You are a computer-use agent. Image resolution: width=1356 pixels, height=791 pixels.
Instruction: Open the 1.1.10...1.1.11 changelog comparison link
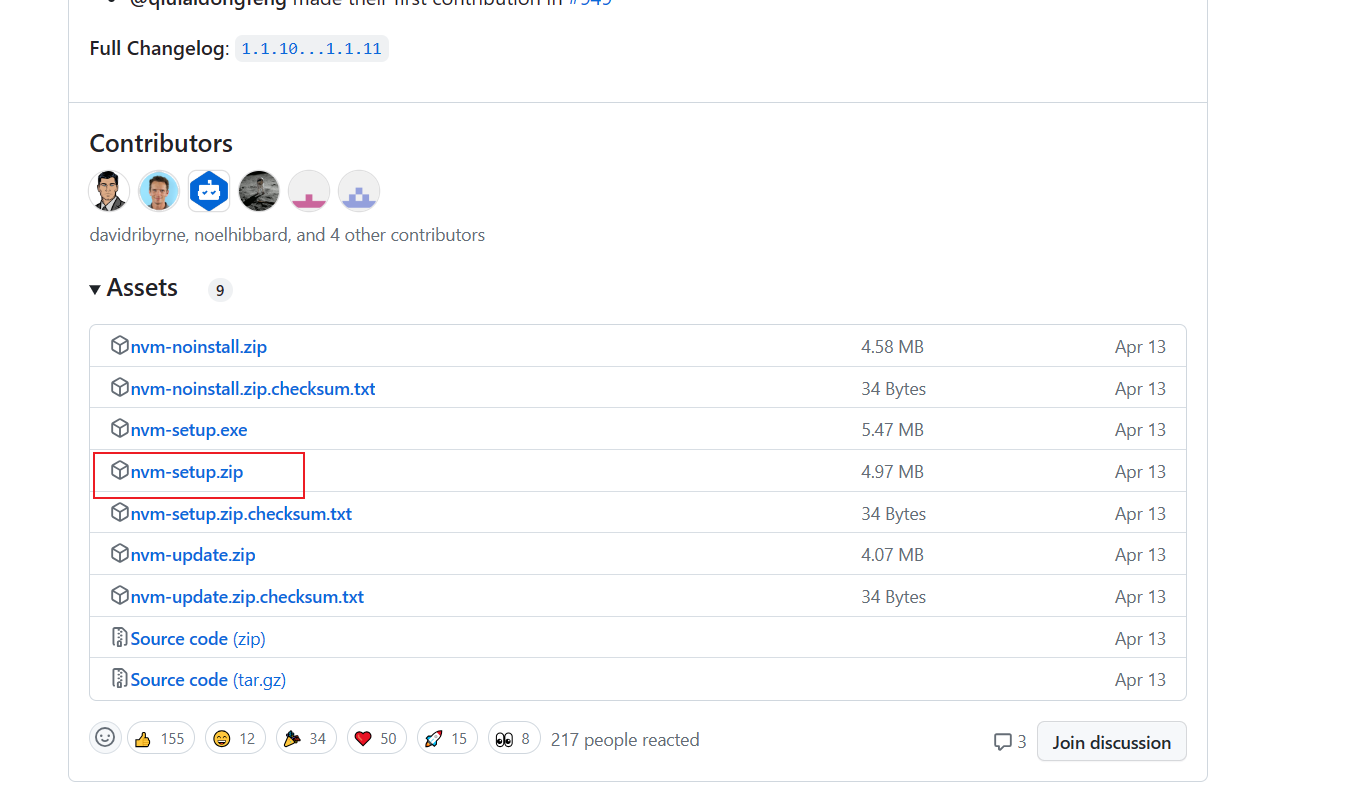tap(312, 48)
